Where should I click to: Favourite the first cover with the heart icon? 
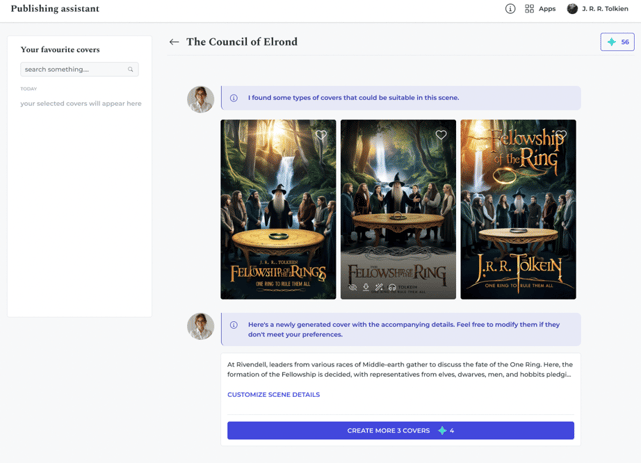pyautogui.click(x=321, y=134)
